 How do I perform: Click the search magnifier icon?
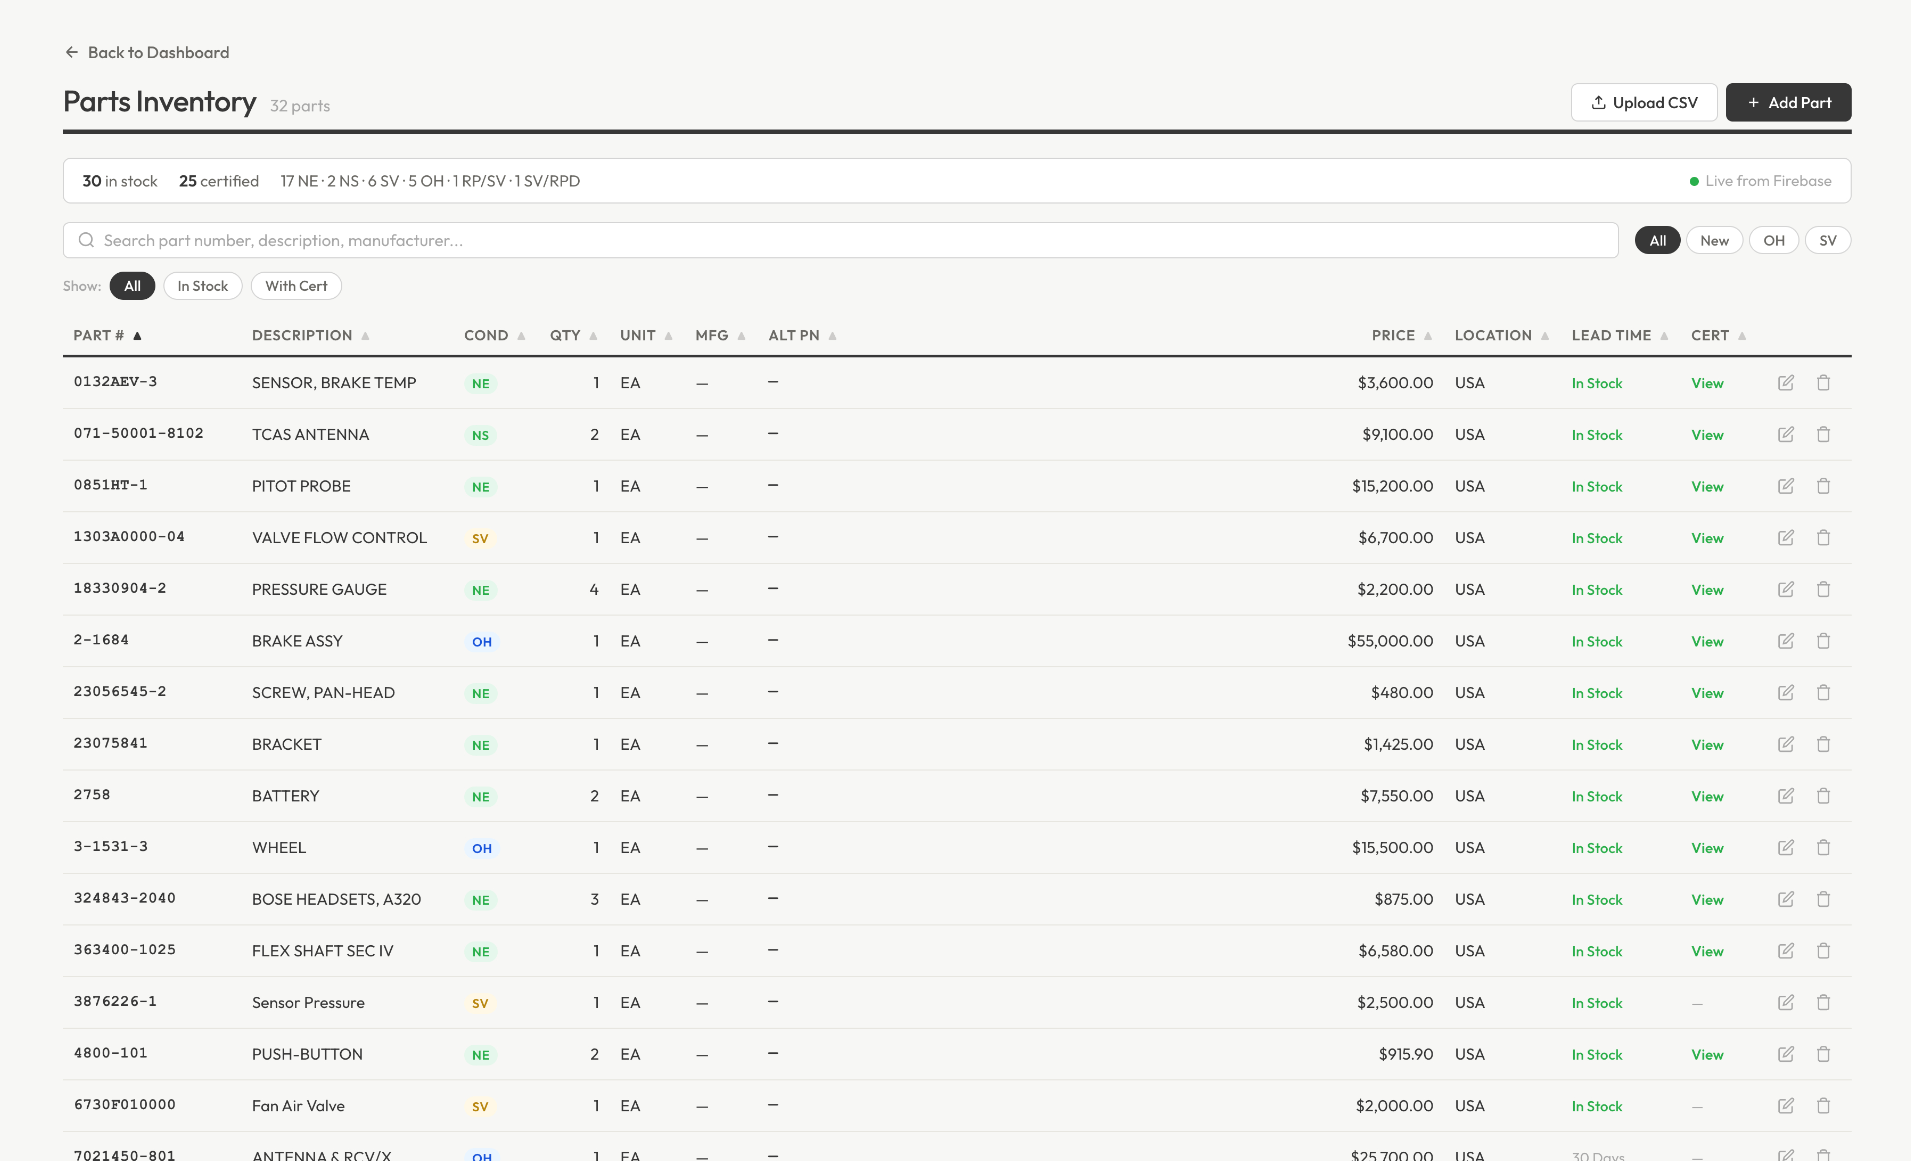tap(86, 240)
